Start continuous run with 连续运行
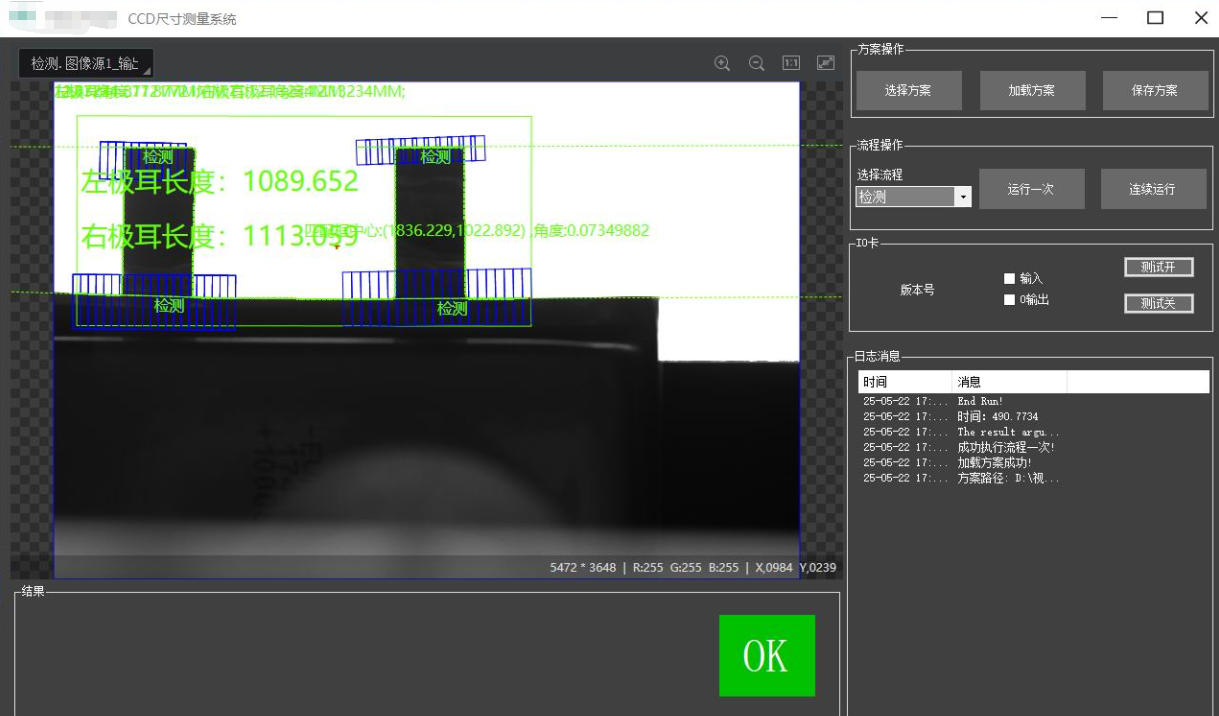 (x=1152, y=189)
